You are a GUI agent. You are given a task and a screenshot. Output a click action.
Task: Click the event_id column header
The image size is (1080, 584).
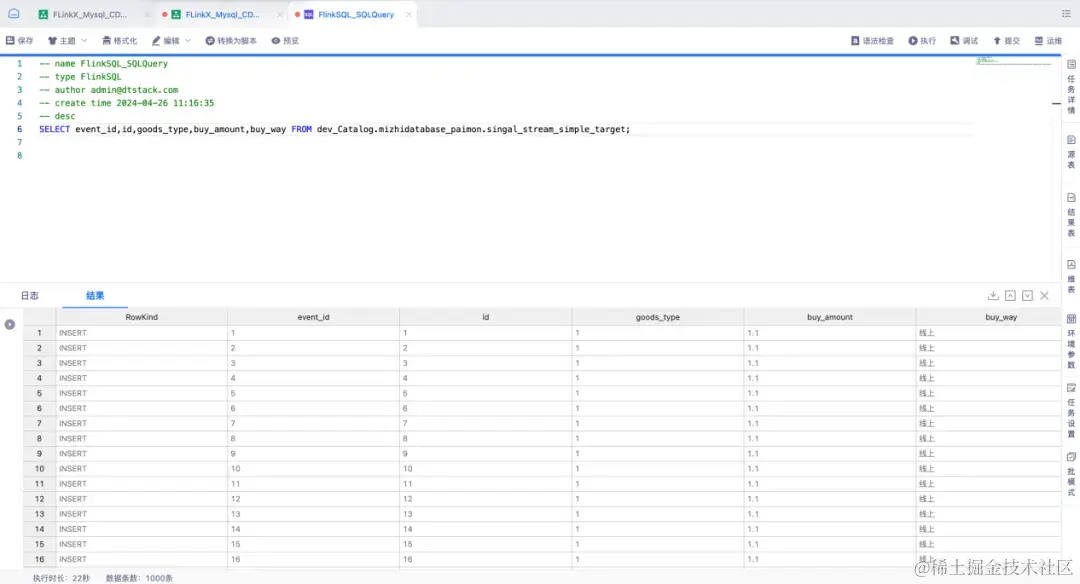[x=313, y=317]
